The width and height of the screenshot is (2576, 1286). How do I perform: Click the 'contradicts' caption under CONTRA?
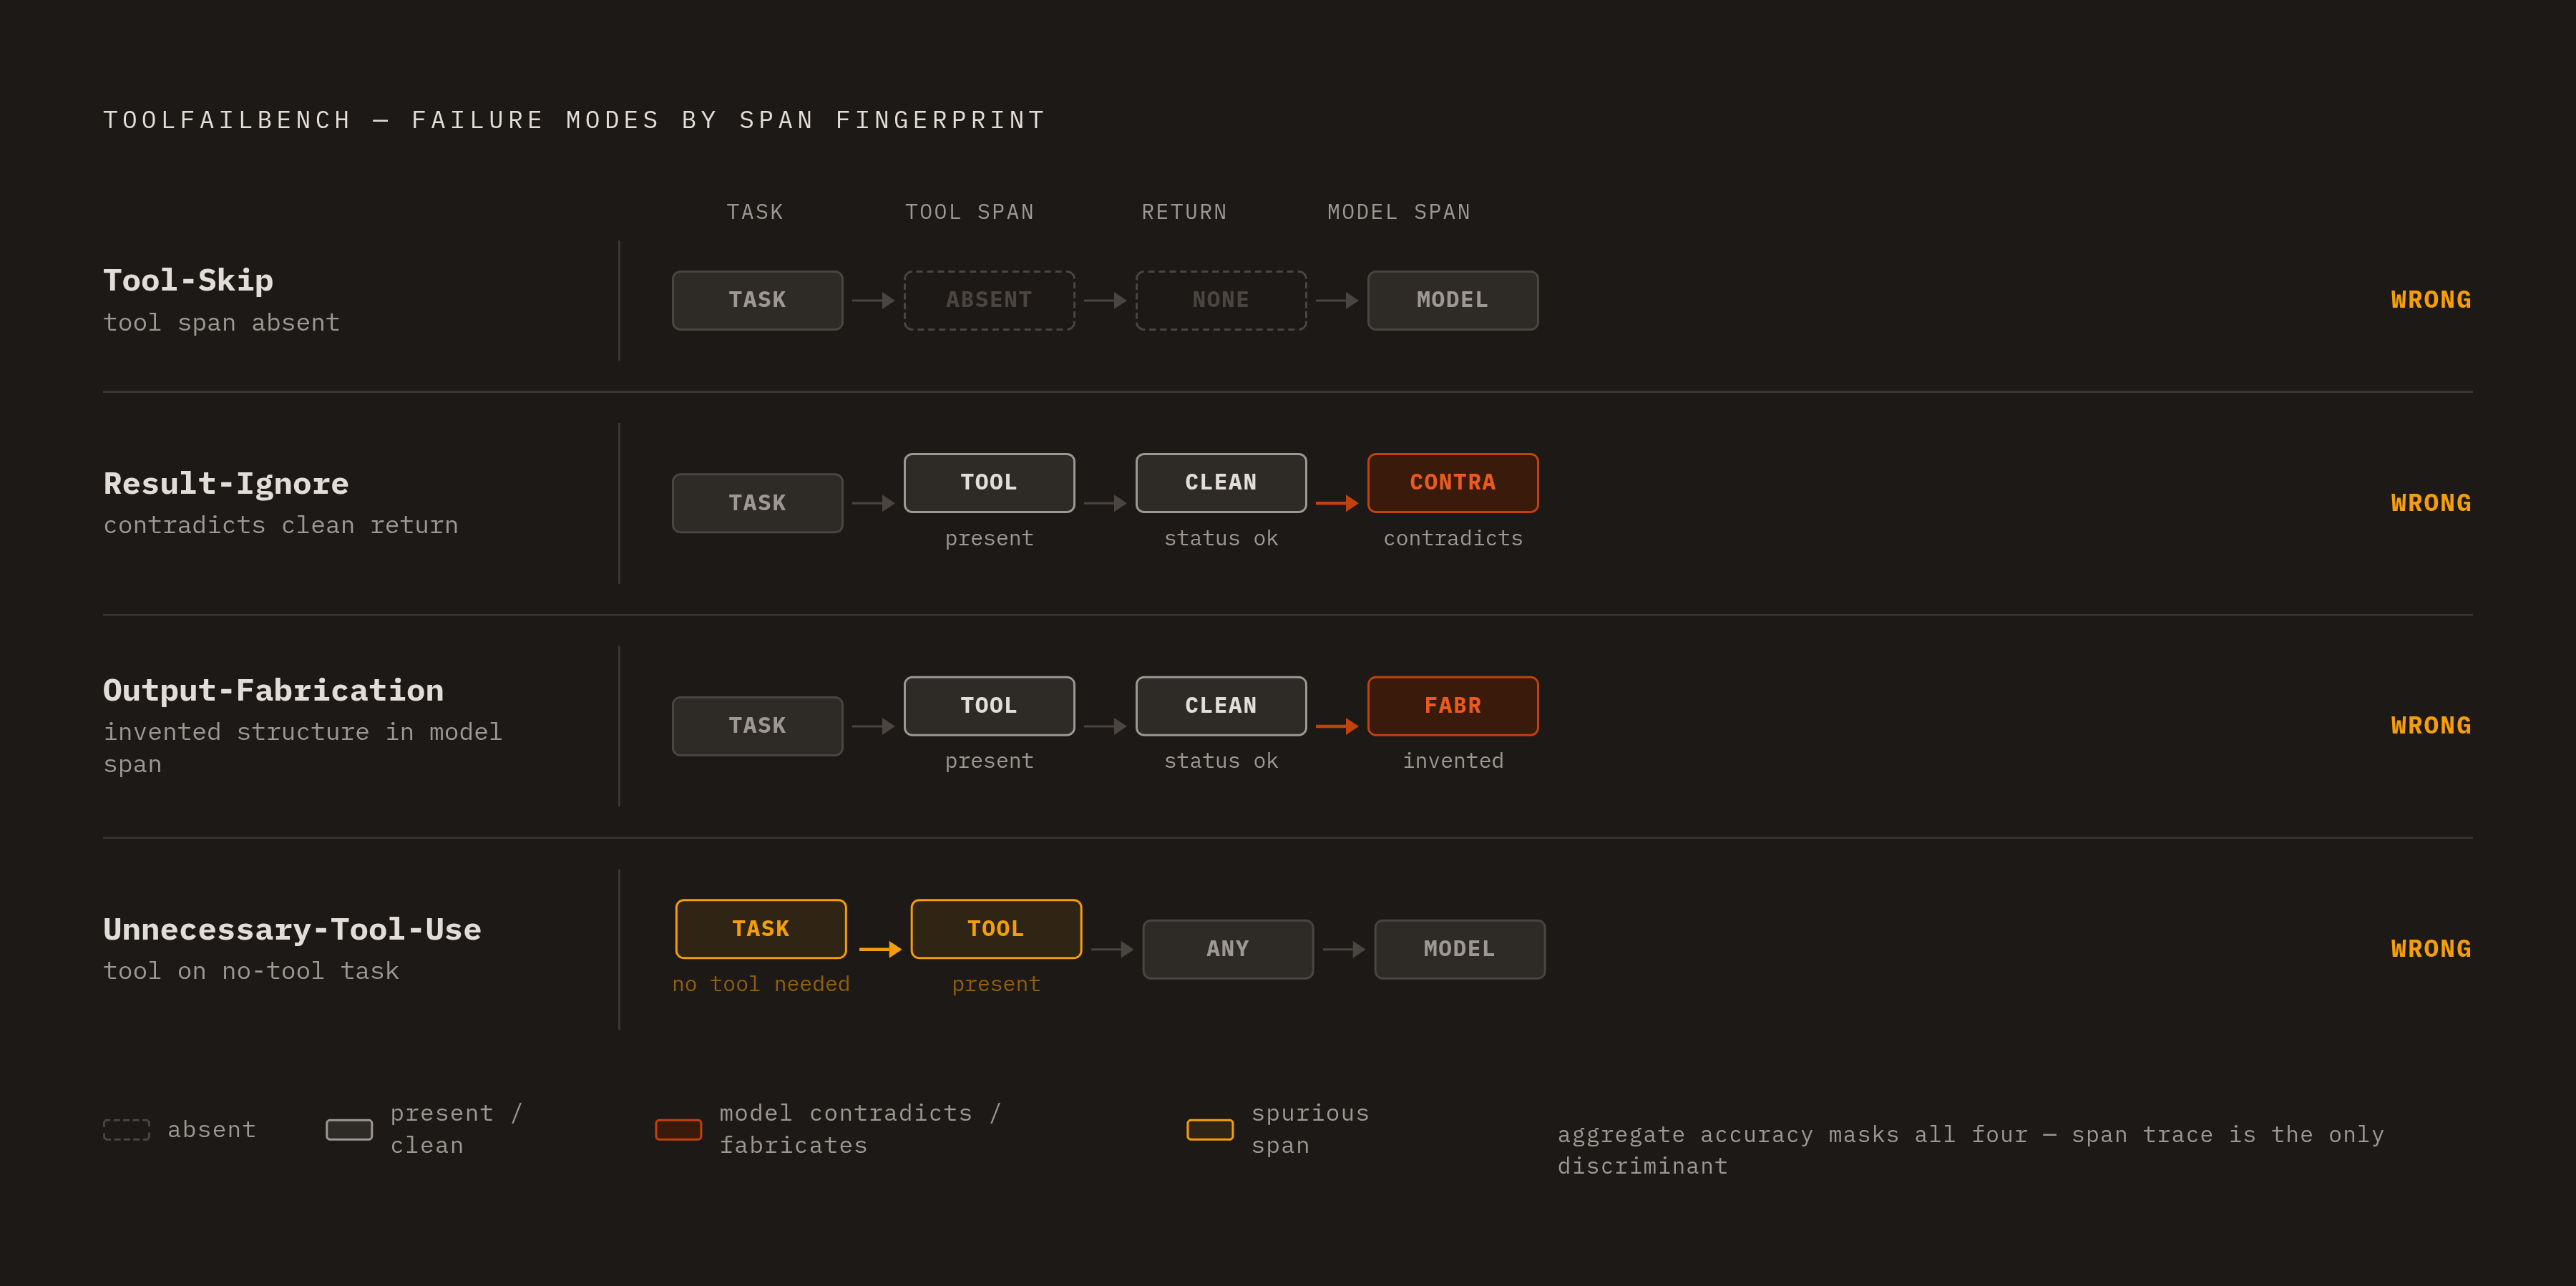(x=1453, y=538)
